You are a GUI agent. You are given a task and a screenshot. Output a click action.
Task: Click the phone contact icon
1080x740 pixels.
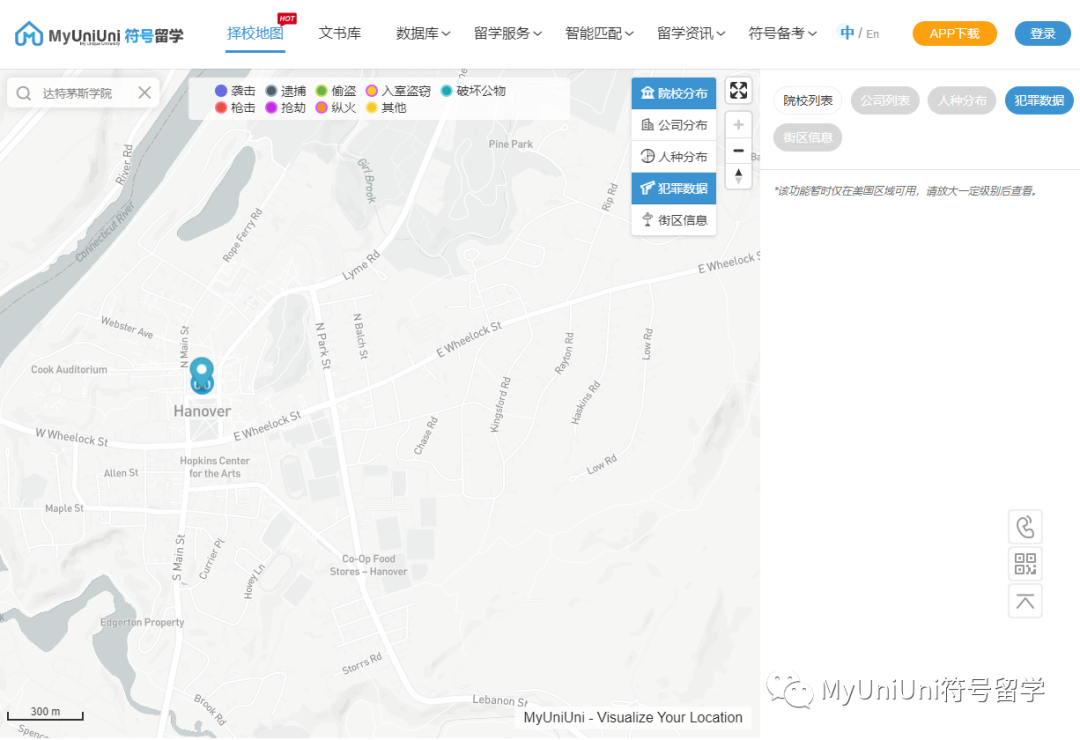coord(1024,526)
